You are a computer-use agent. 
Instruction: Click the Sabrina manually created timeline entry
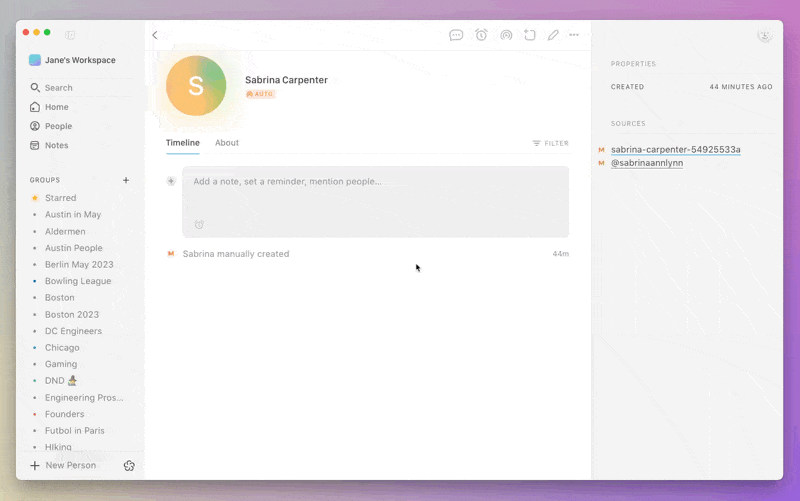click(236, 254)
